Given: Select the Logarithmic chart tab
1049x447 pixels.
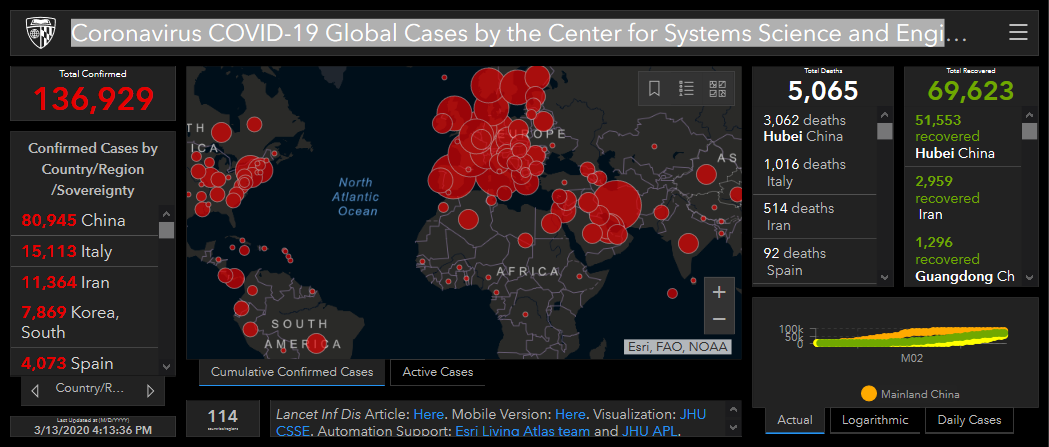Looking at the screenshot, I should [x=874, y=420].
